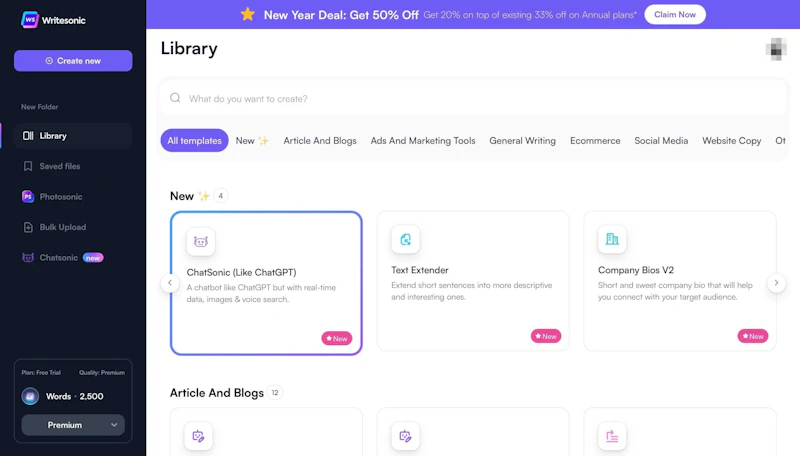Select the Social Media tab
Viewport: 800px width, 456px height.
click(661, 140)
